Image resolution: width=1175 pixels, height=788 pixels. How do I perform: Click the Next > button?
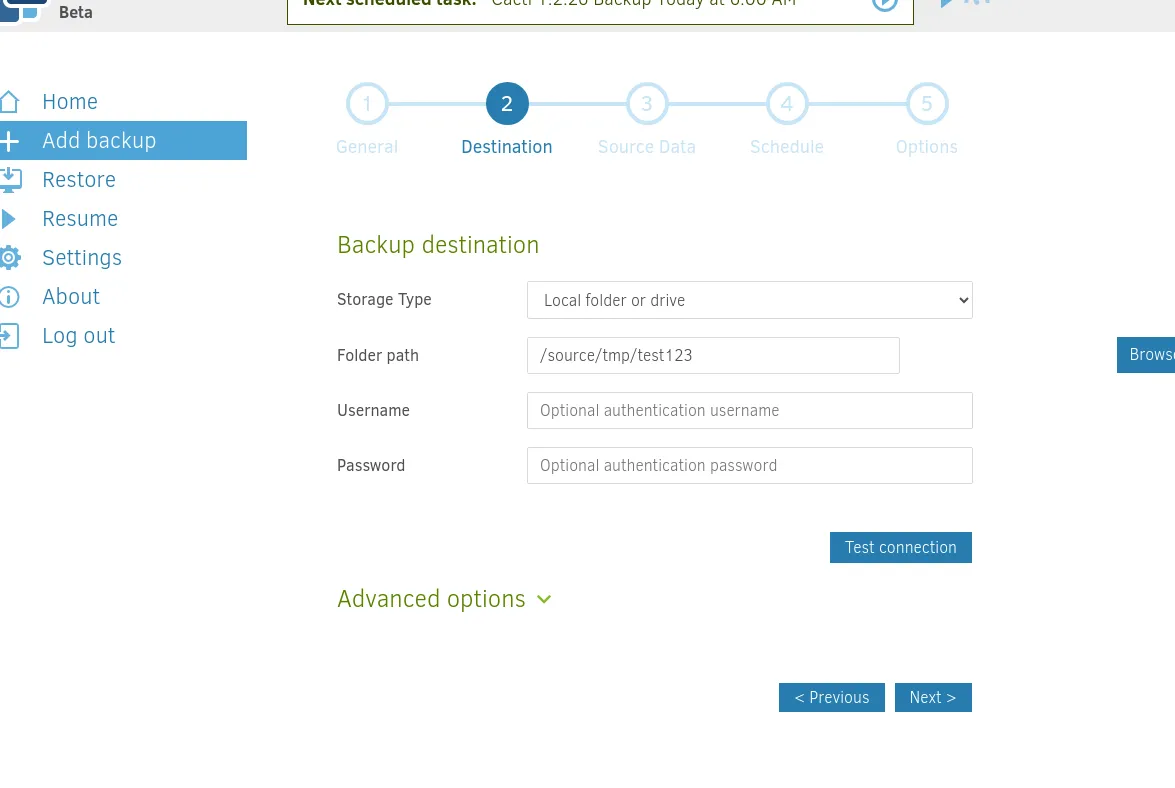click(933, 697)
